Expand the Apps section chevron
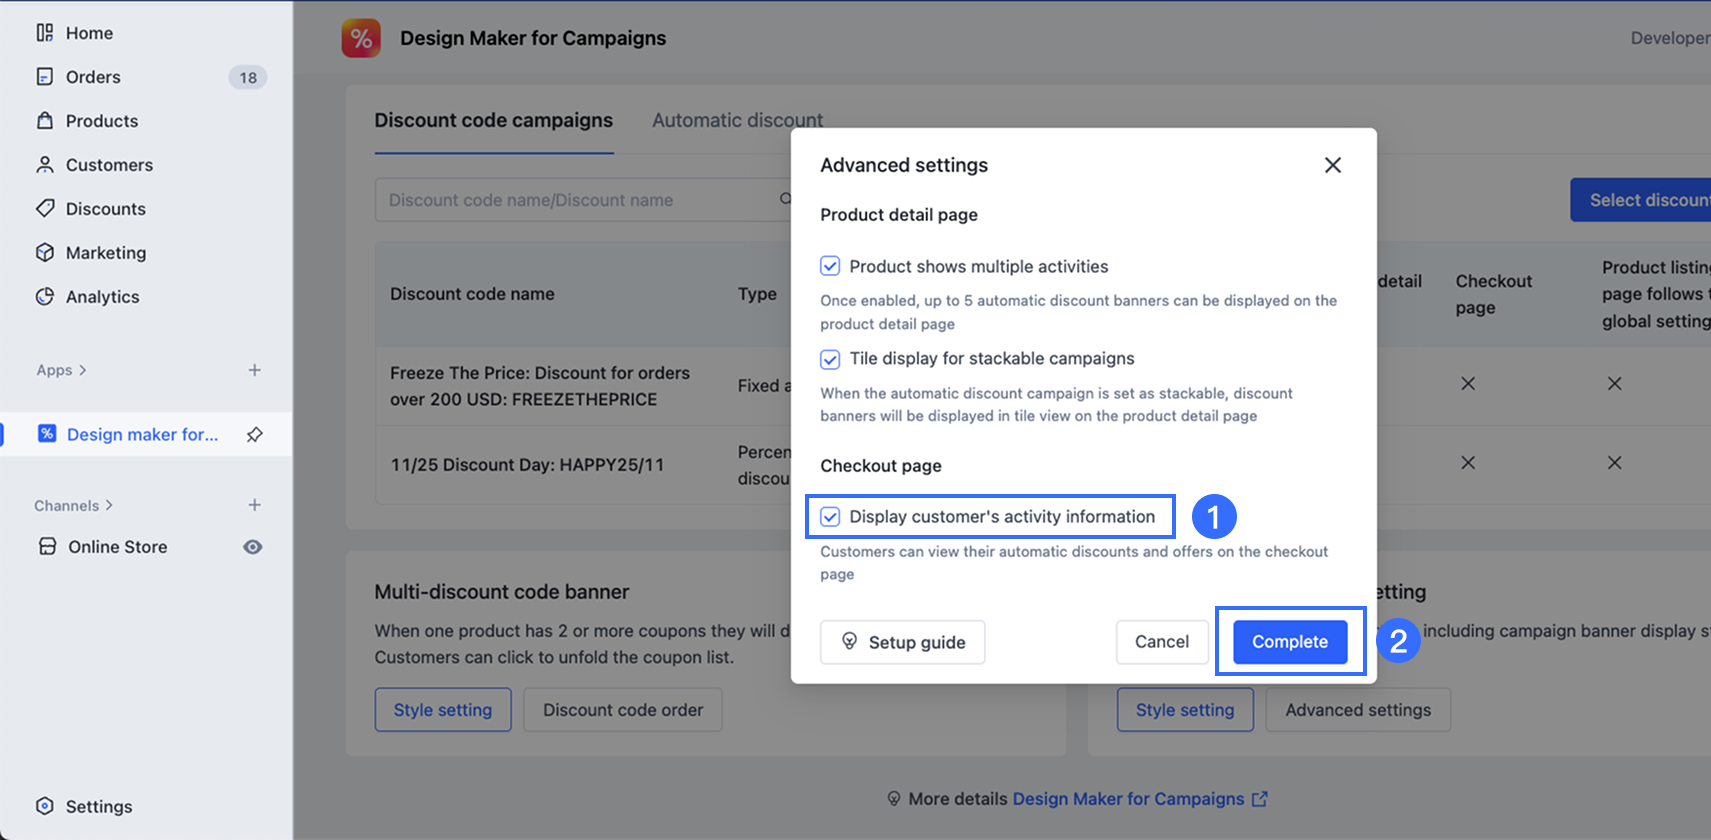 [83, 370]
